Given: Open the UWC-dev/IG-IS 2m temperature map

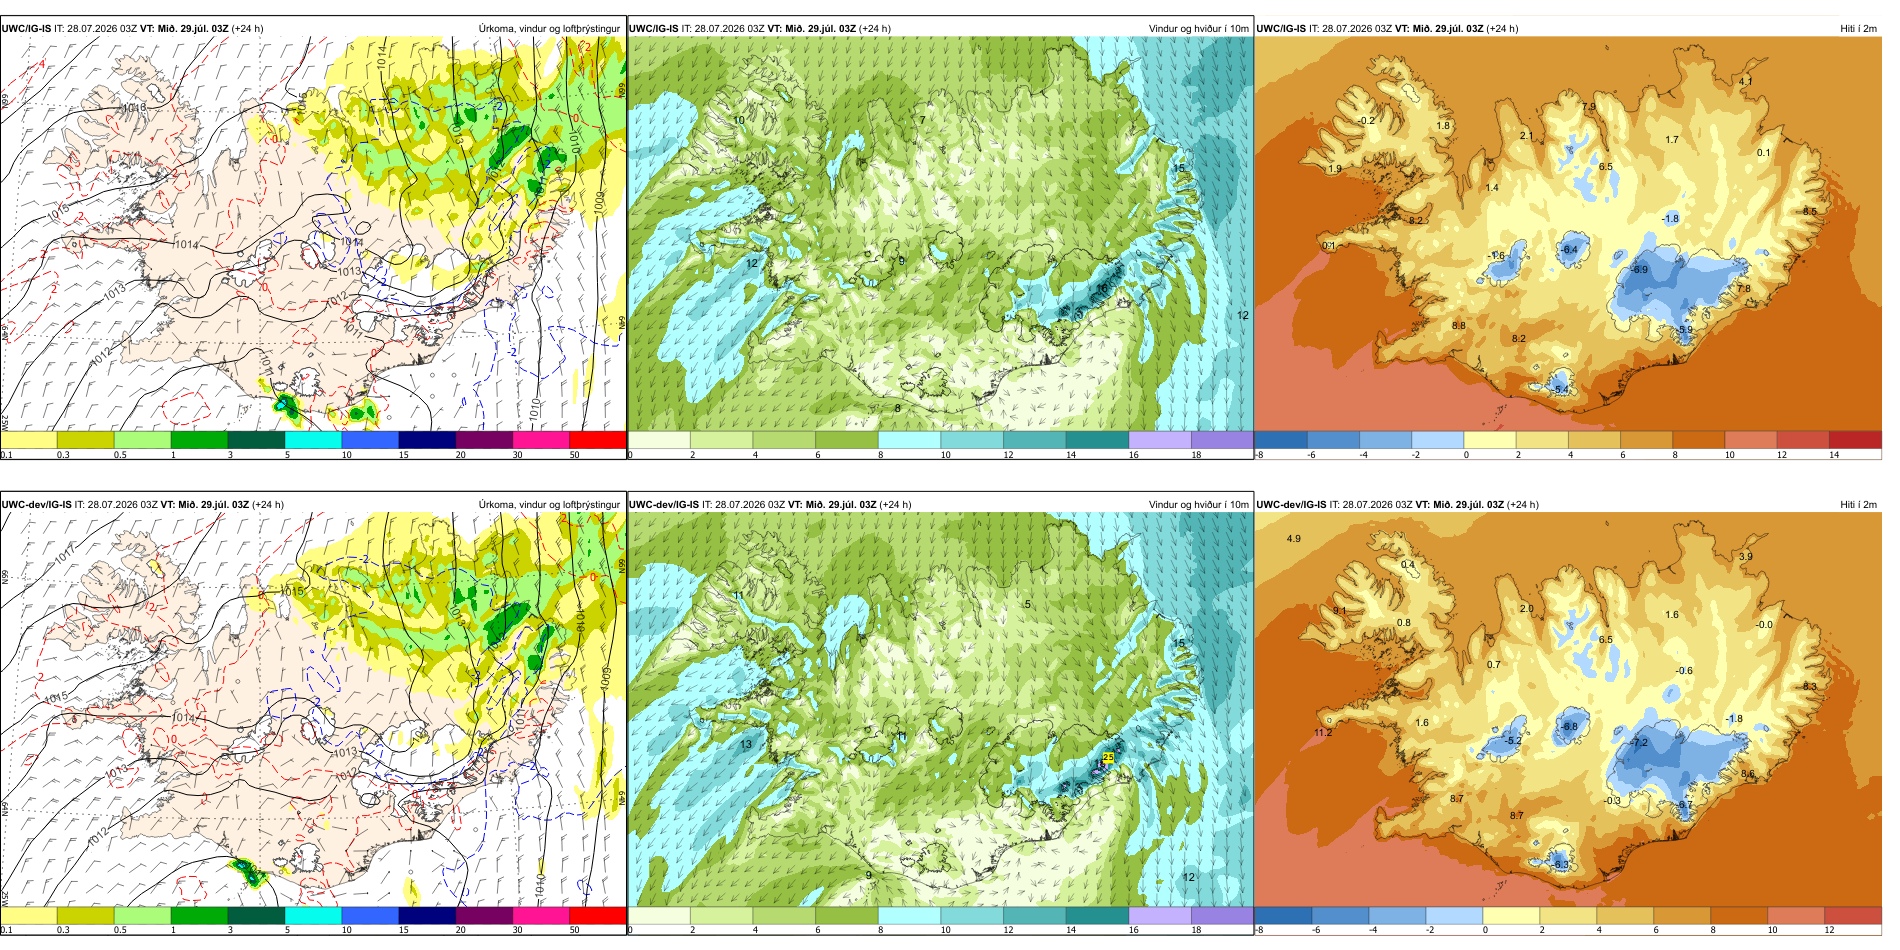Looking at the screenshot, I should pyautogui.click(x=1568, y=709).
